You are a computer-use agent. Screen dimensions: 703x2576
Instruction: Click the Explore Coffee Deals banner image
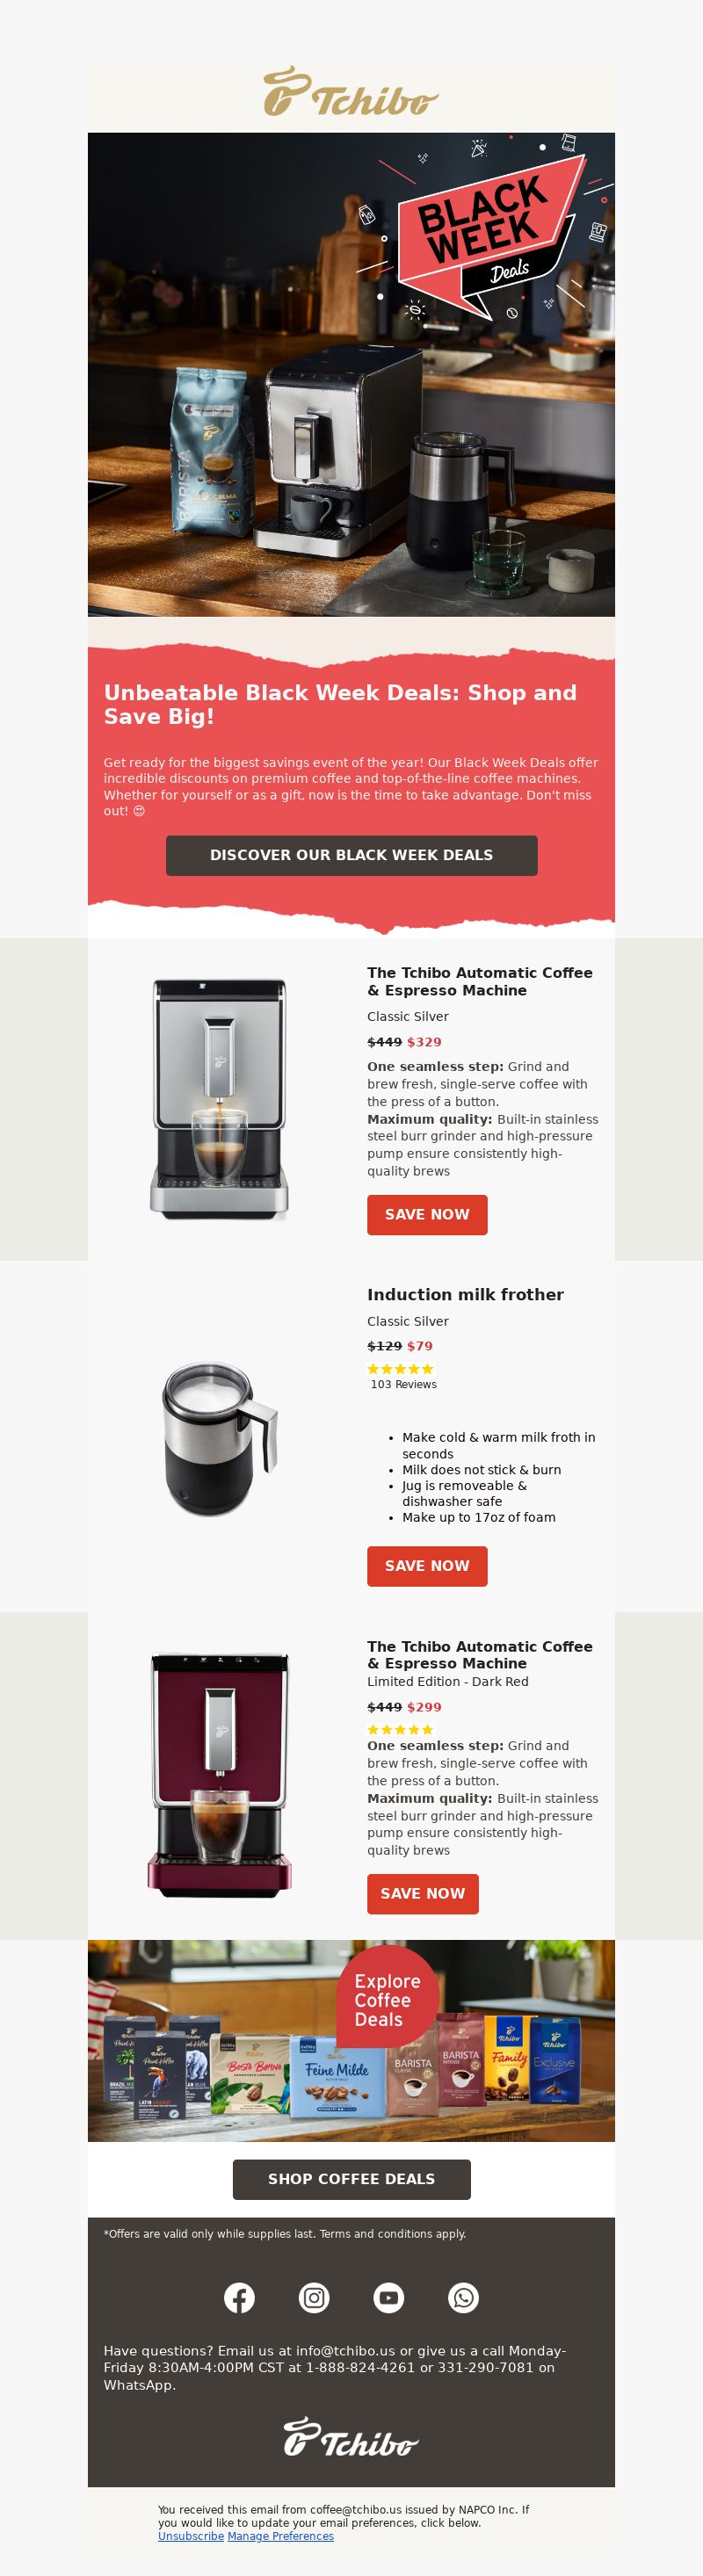pos(351,2040)
